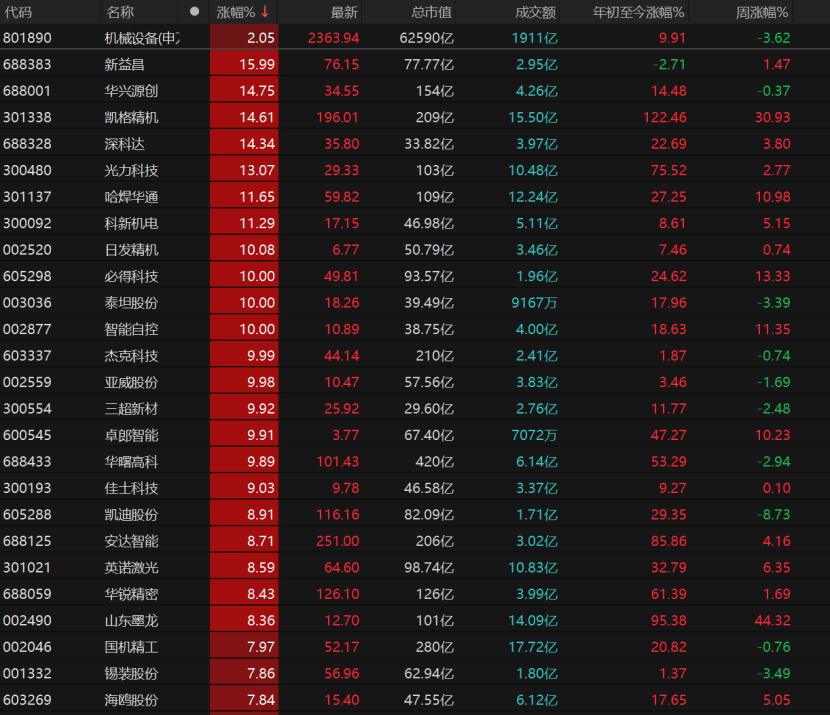Click turnover value 9167万
The image size is (830, 715).
535,303
